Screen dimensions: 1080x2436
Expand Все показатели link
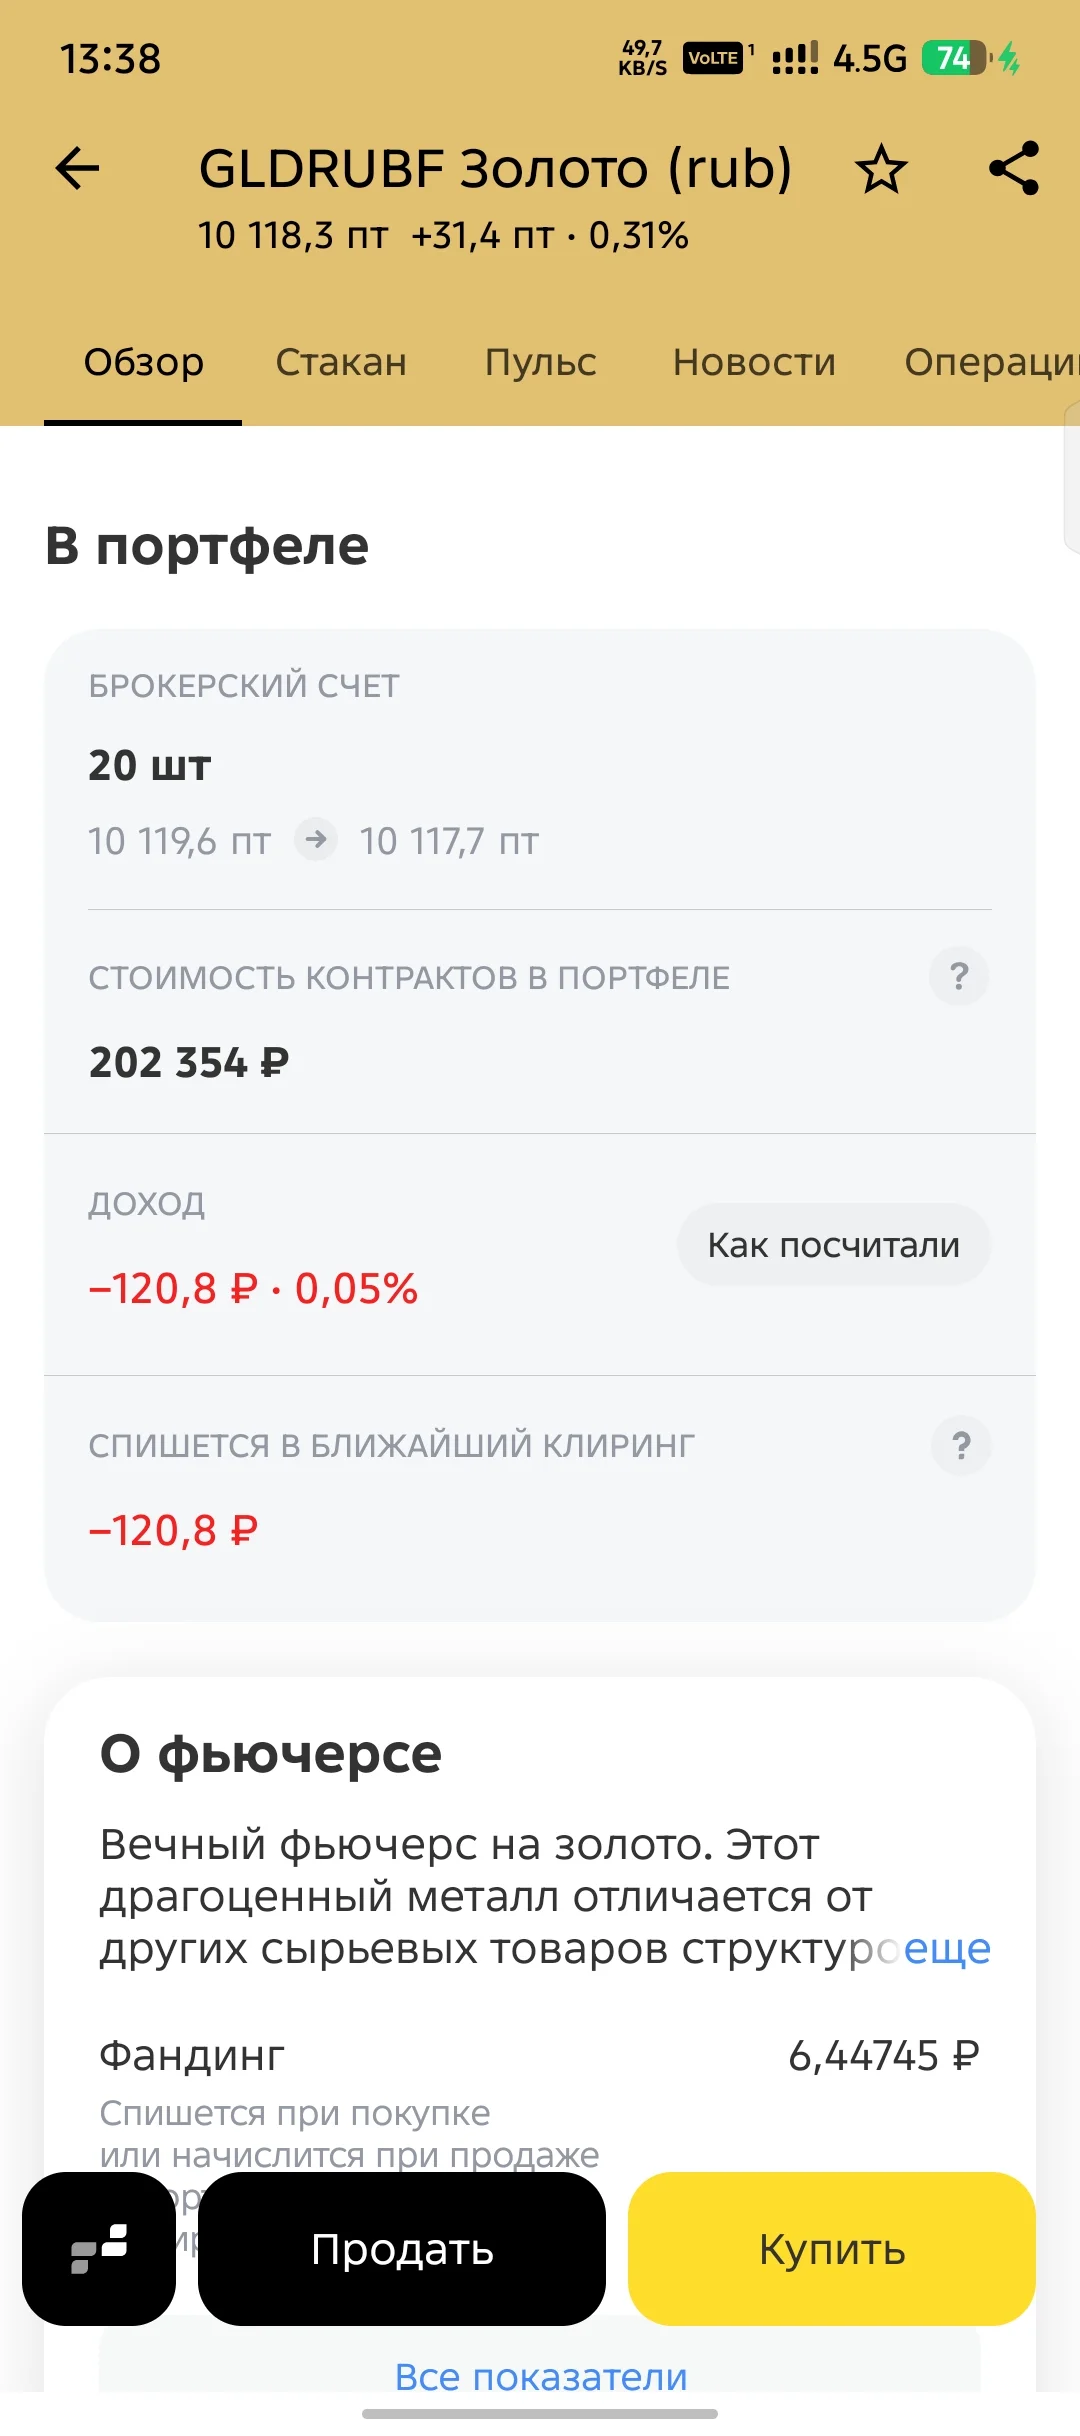541,2376
